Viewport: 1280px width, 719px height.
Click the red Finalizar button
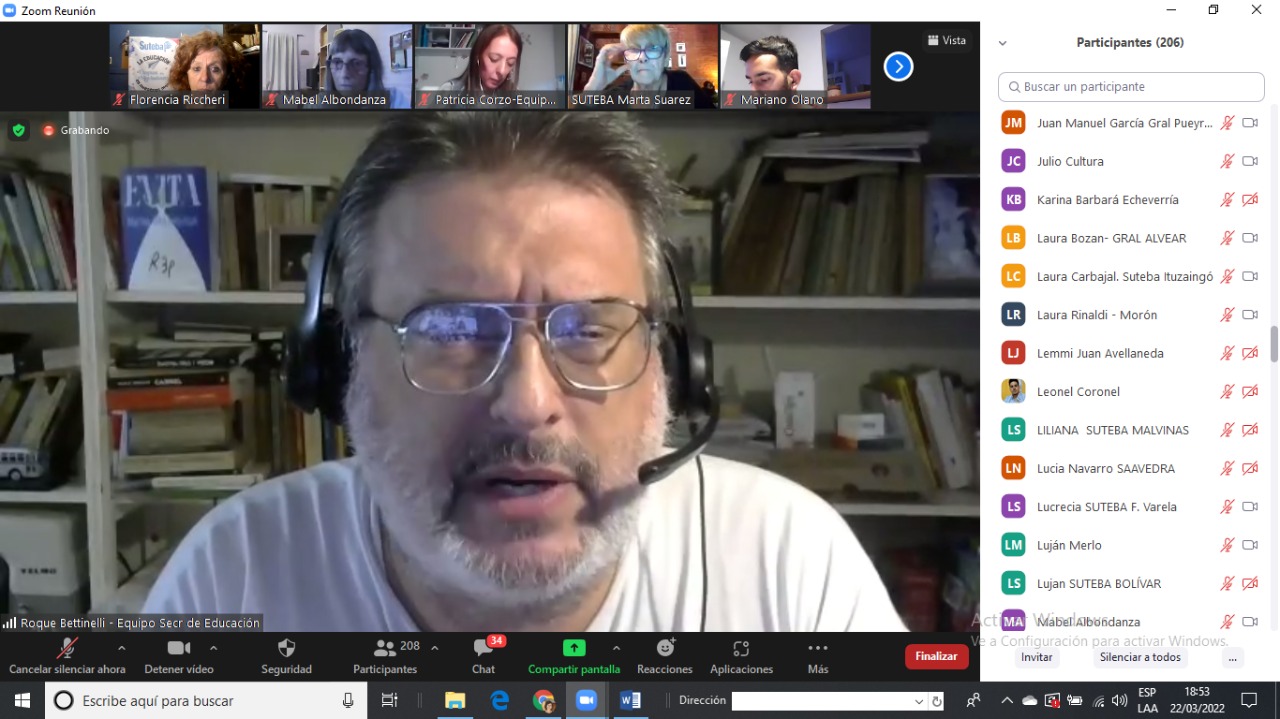[x=936, y=656]
